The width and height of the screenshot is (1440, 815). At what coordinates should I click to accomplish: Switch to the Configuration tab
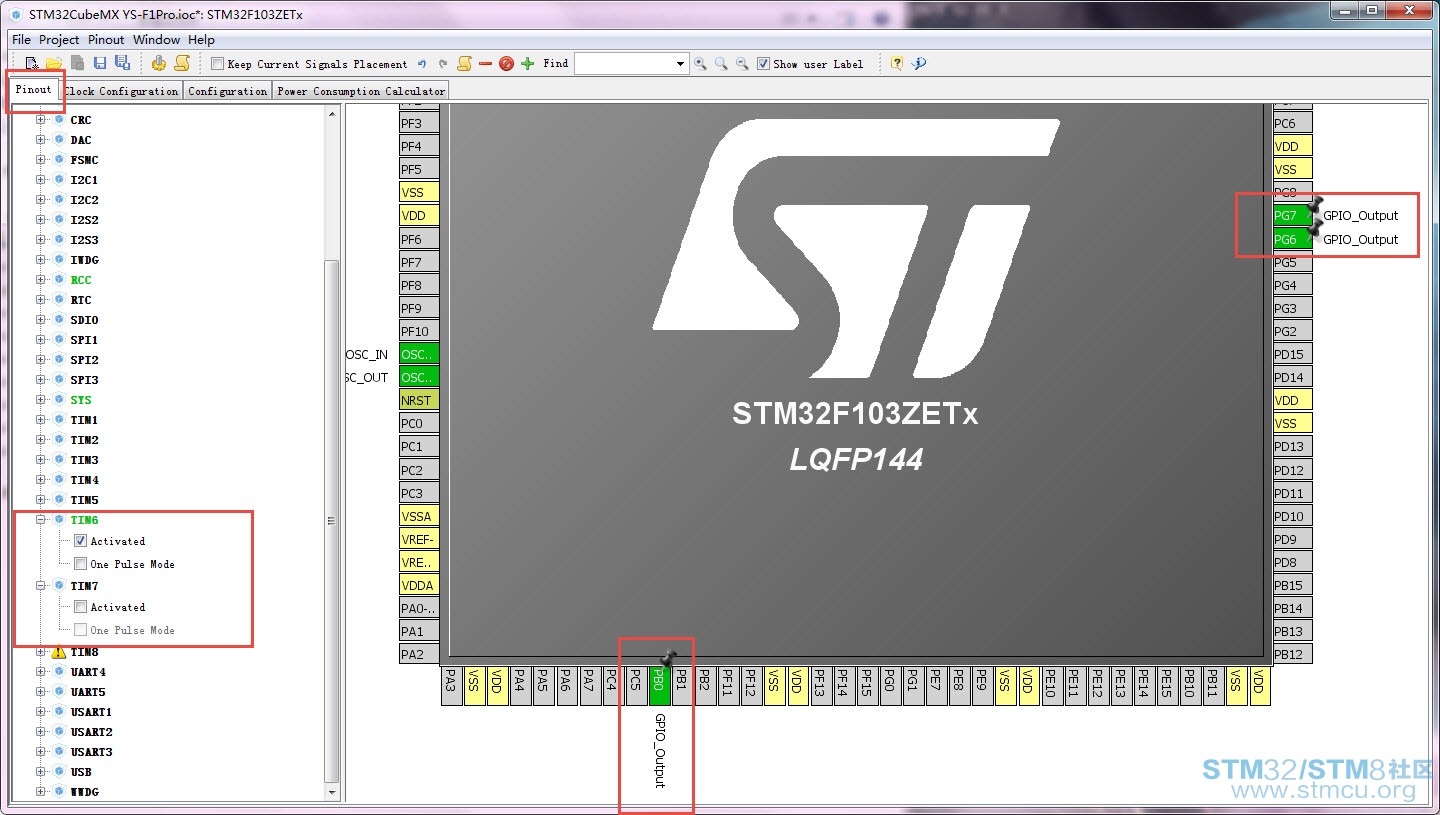228,91
